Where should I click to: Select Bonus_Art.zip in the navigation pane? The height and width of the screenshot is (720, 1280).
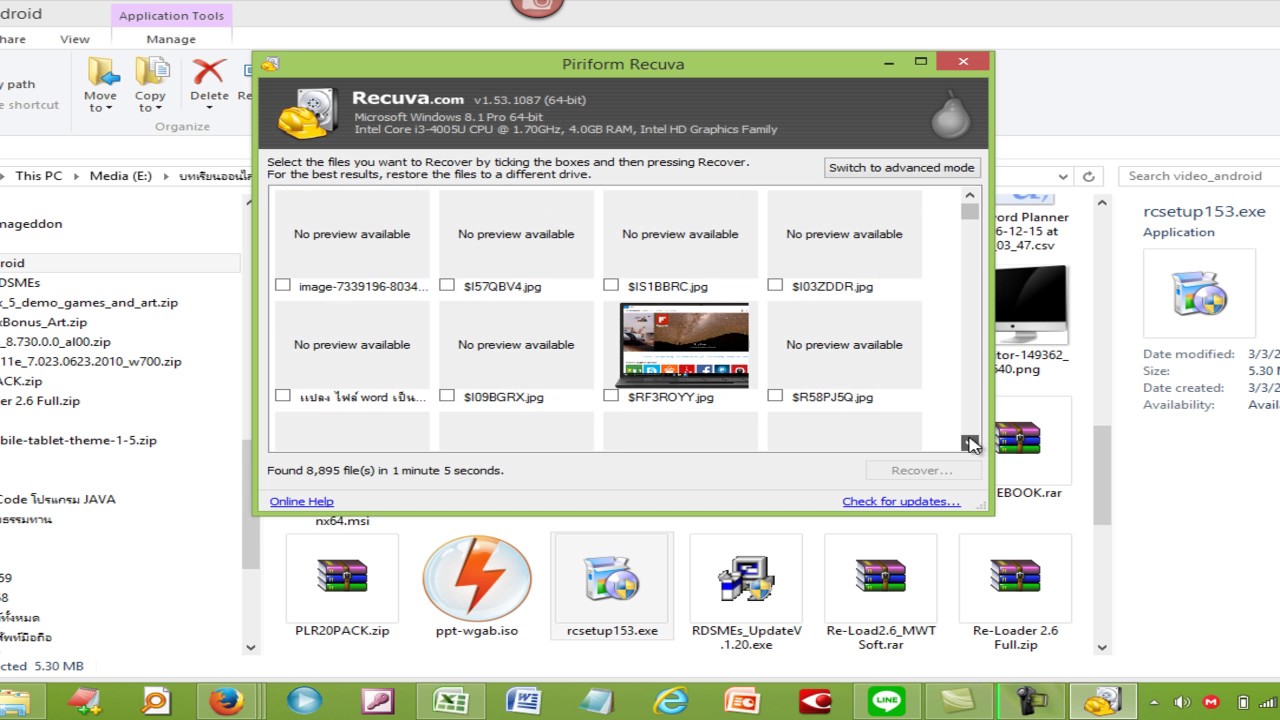[x=45, y=322]
